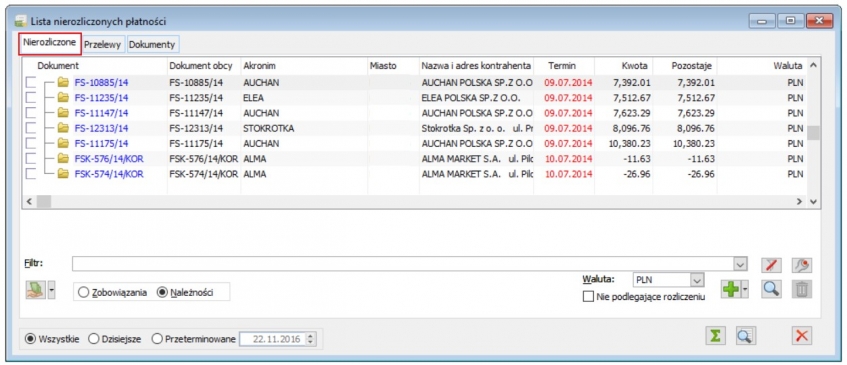847x365 pixels.
Task: Open the Waluta PLN dropdown
Action: click(x=698, y=280)
